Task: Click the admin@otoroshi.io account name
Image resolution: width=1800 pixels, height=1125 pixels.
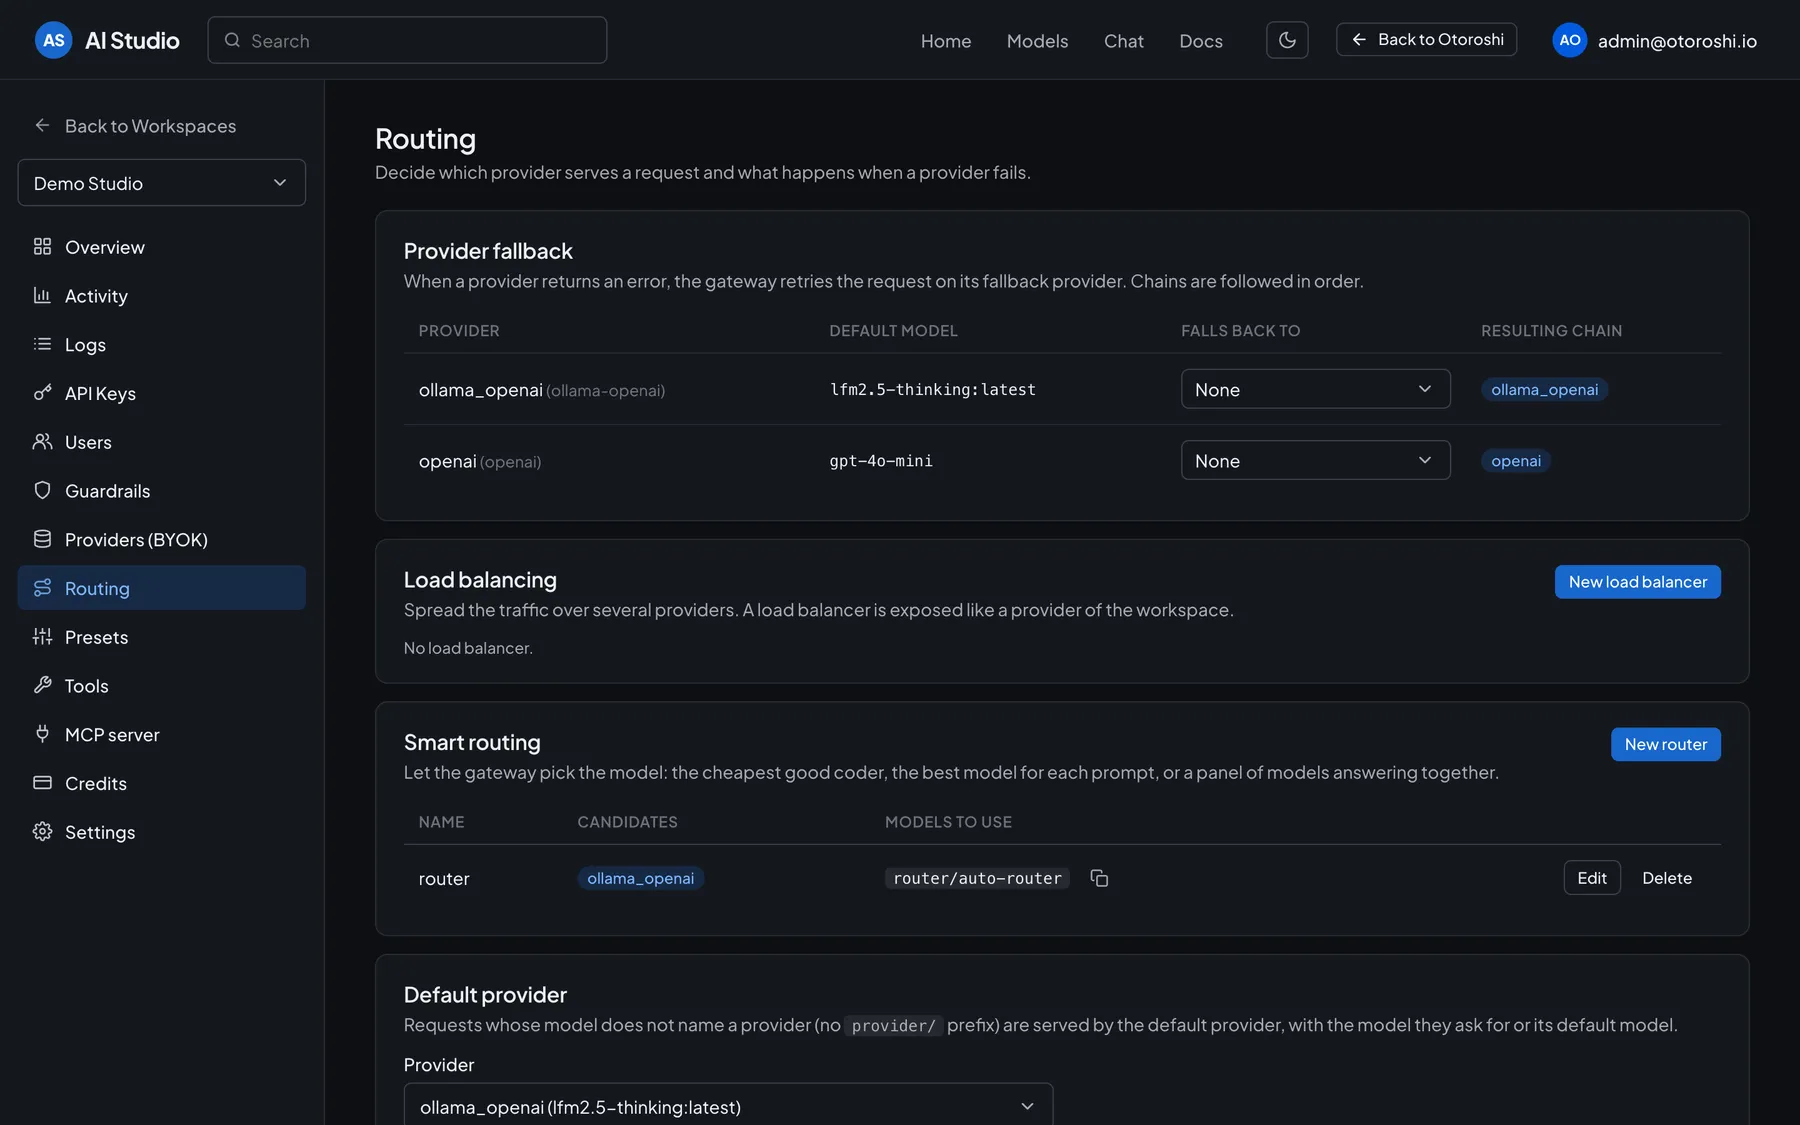Action: (1677, 41)
